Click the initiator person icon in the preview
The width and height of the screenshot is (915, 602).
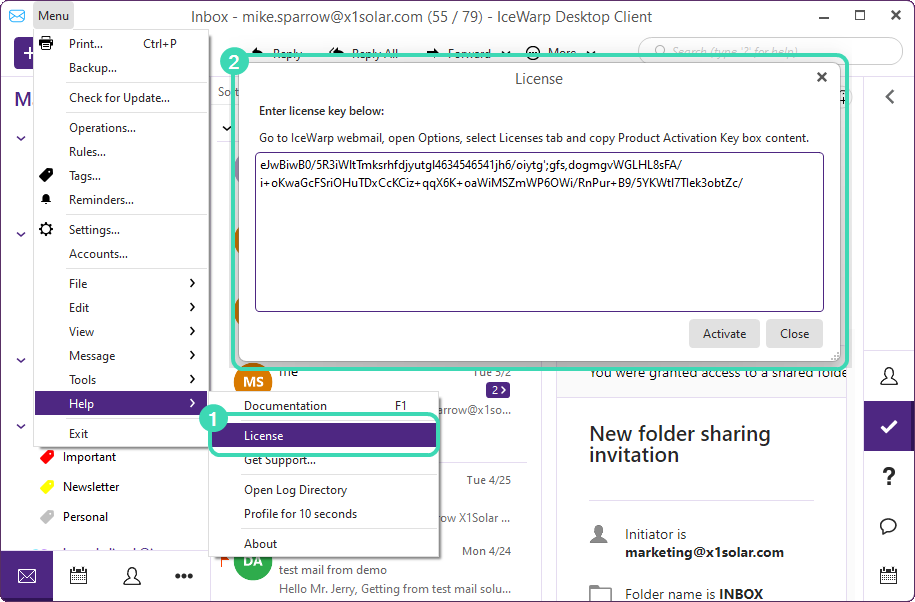tap(599, 534)
